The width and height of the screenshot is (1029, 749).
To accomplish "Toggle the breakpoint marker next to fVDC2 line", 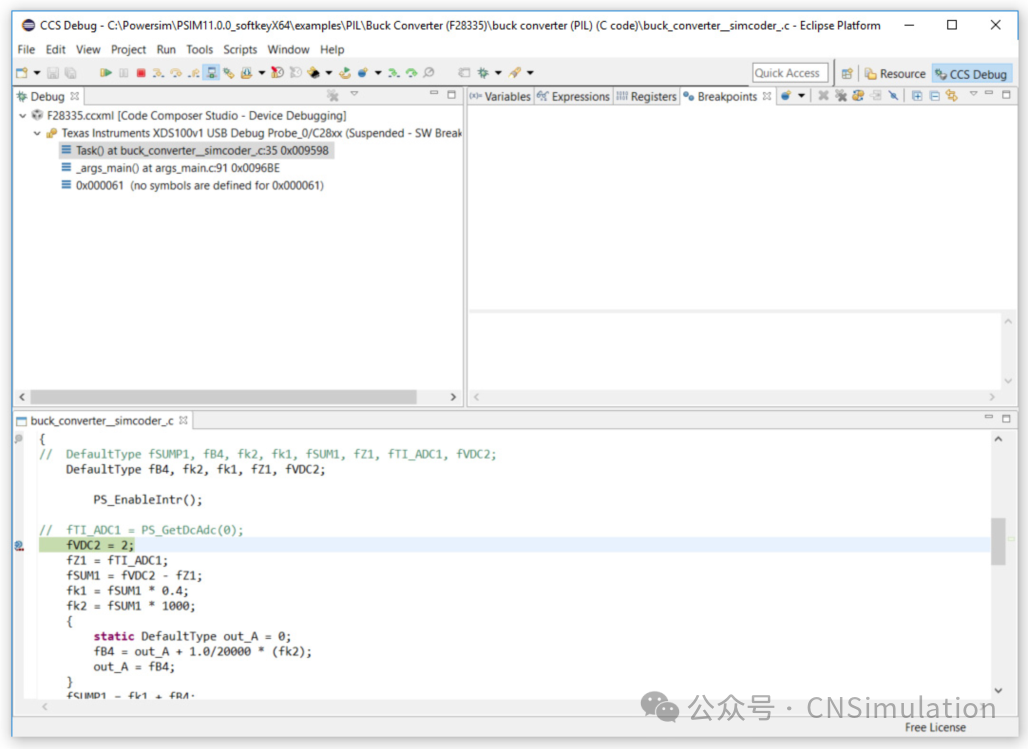I will pyautogui.click(x=19, y=545).
